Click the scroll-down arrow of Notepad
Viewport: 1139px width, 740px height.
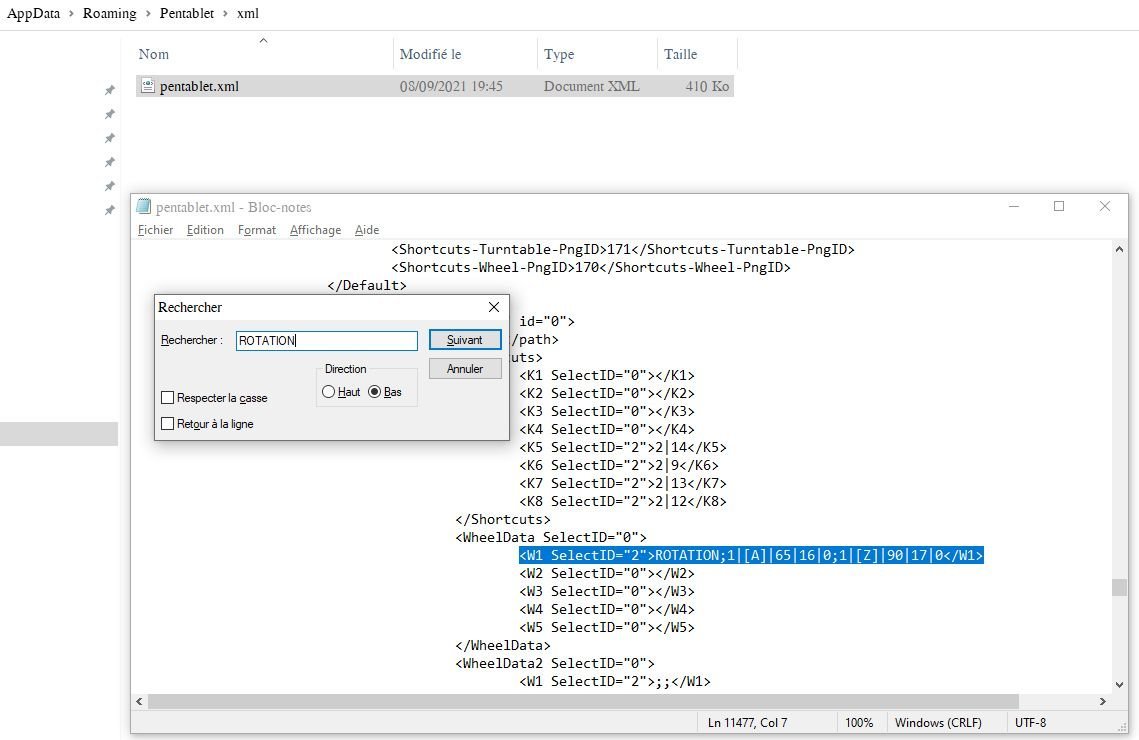[1119, 685]
